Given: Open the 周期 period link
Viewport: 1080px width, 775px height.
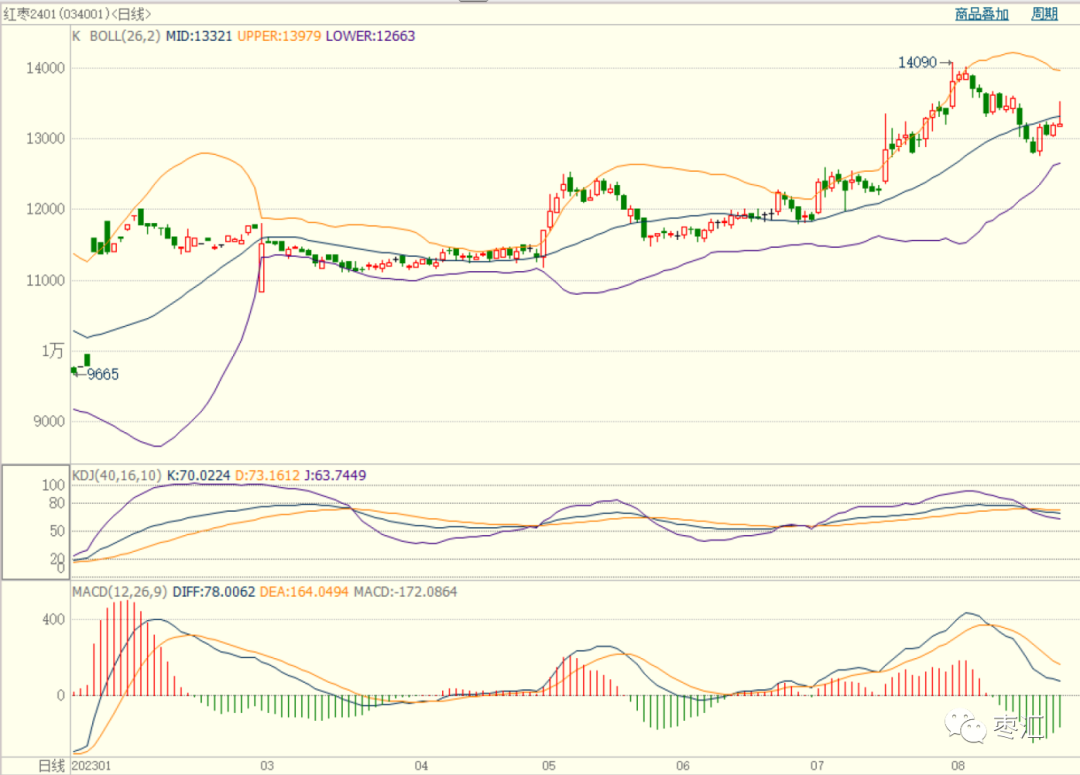Looking at the screenshot, I should coord(1044,14).
